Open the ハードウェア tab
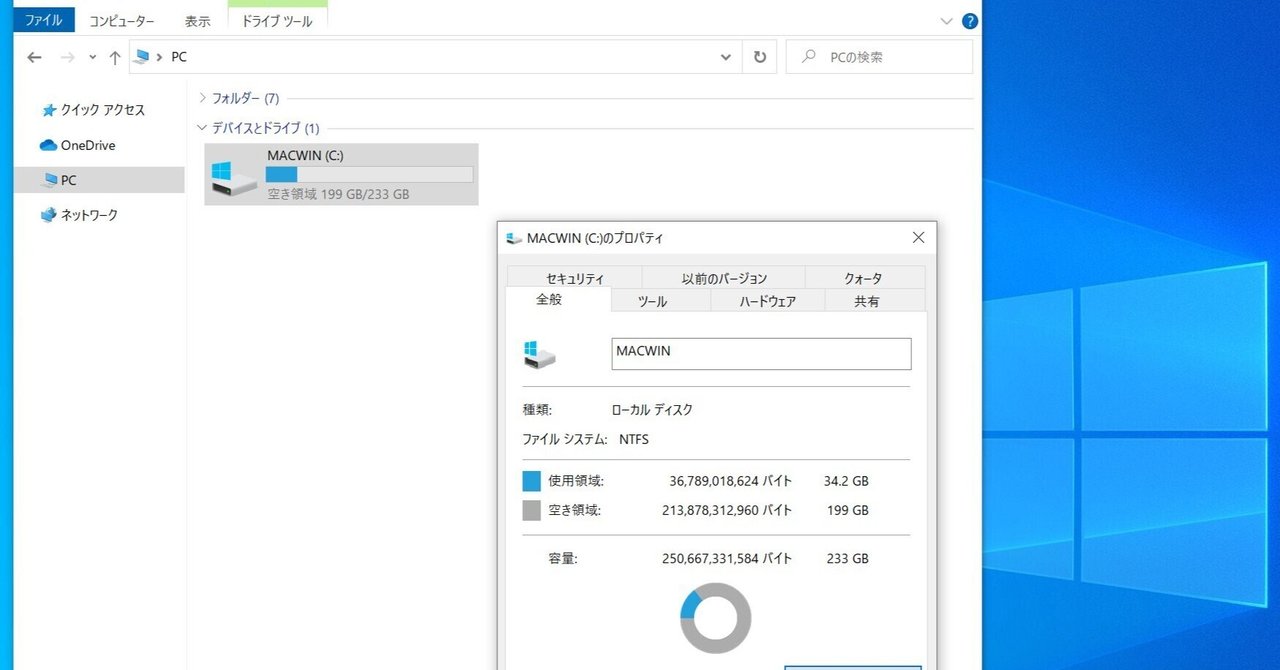This screenshot has width=1280, height=670. [x=767, y=301]
